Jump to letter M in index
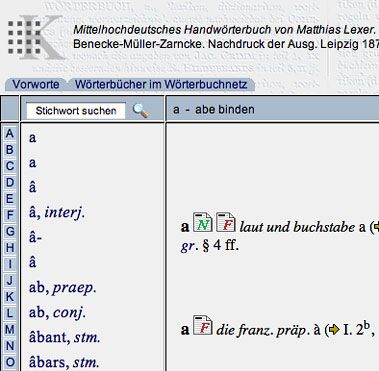Image resolution: width=379 pixels, height=371 pixels. pyautogui.click(x=10, y=329)
